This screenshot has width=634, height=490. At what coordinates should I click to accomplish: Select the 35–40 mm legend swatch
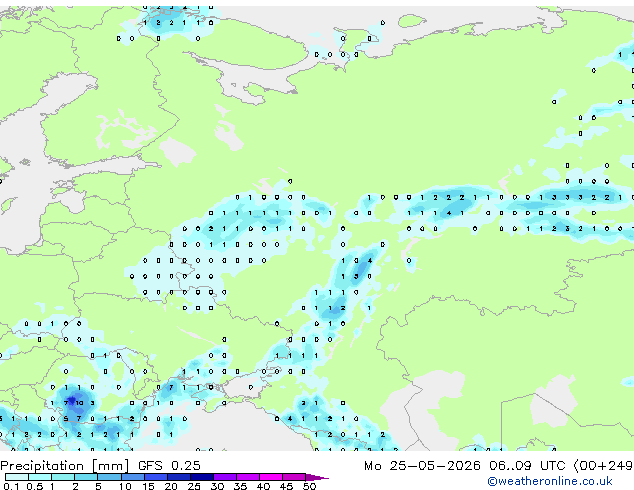point(248,477)
